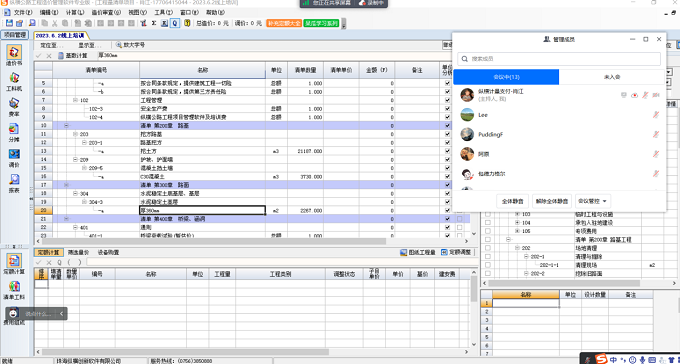
Task: Click the 搜索成员 search field
Action: (559, 59)
